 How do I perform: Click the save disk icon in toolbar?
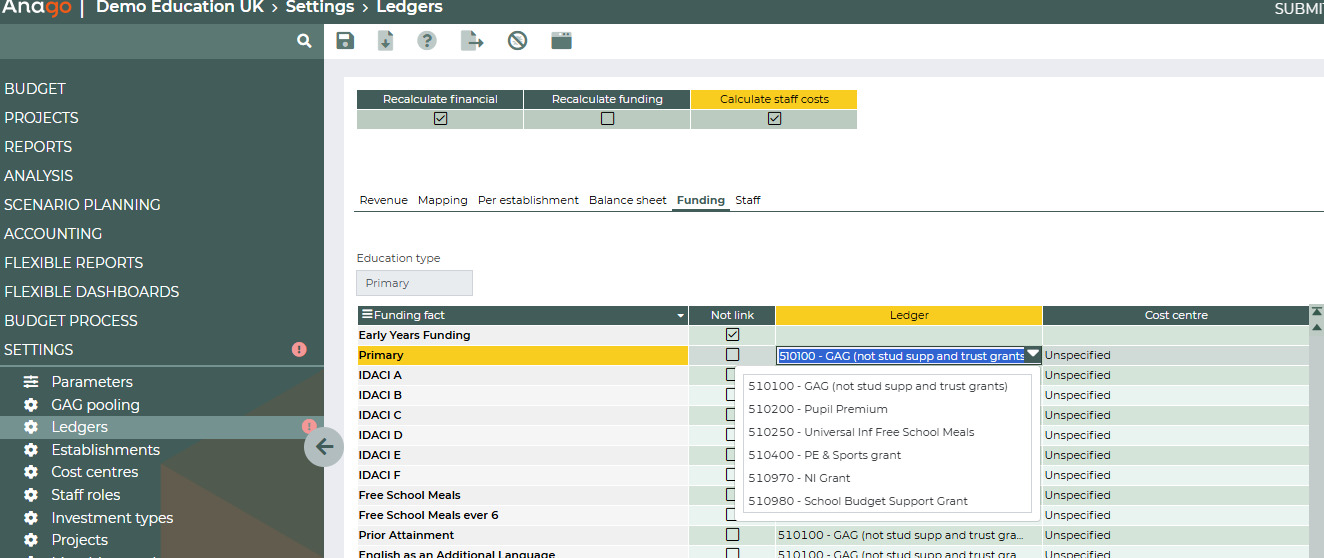(x=345, y=41)
